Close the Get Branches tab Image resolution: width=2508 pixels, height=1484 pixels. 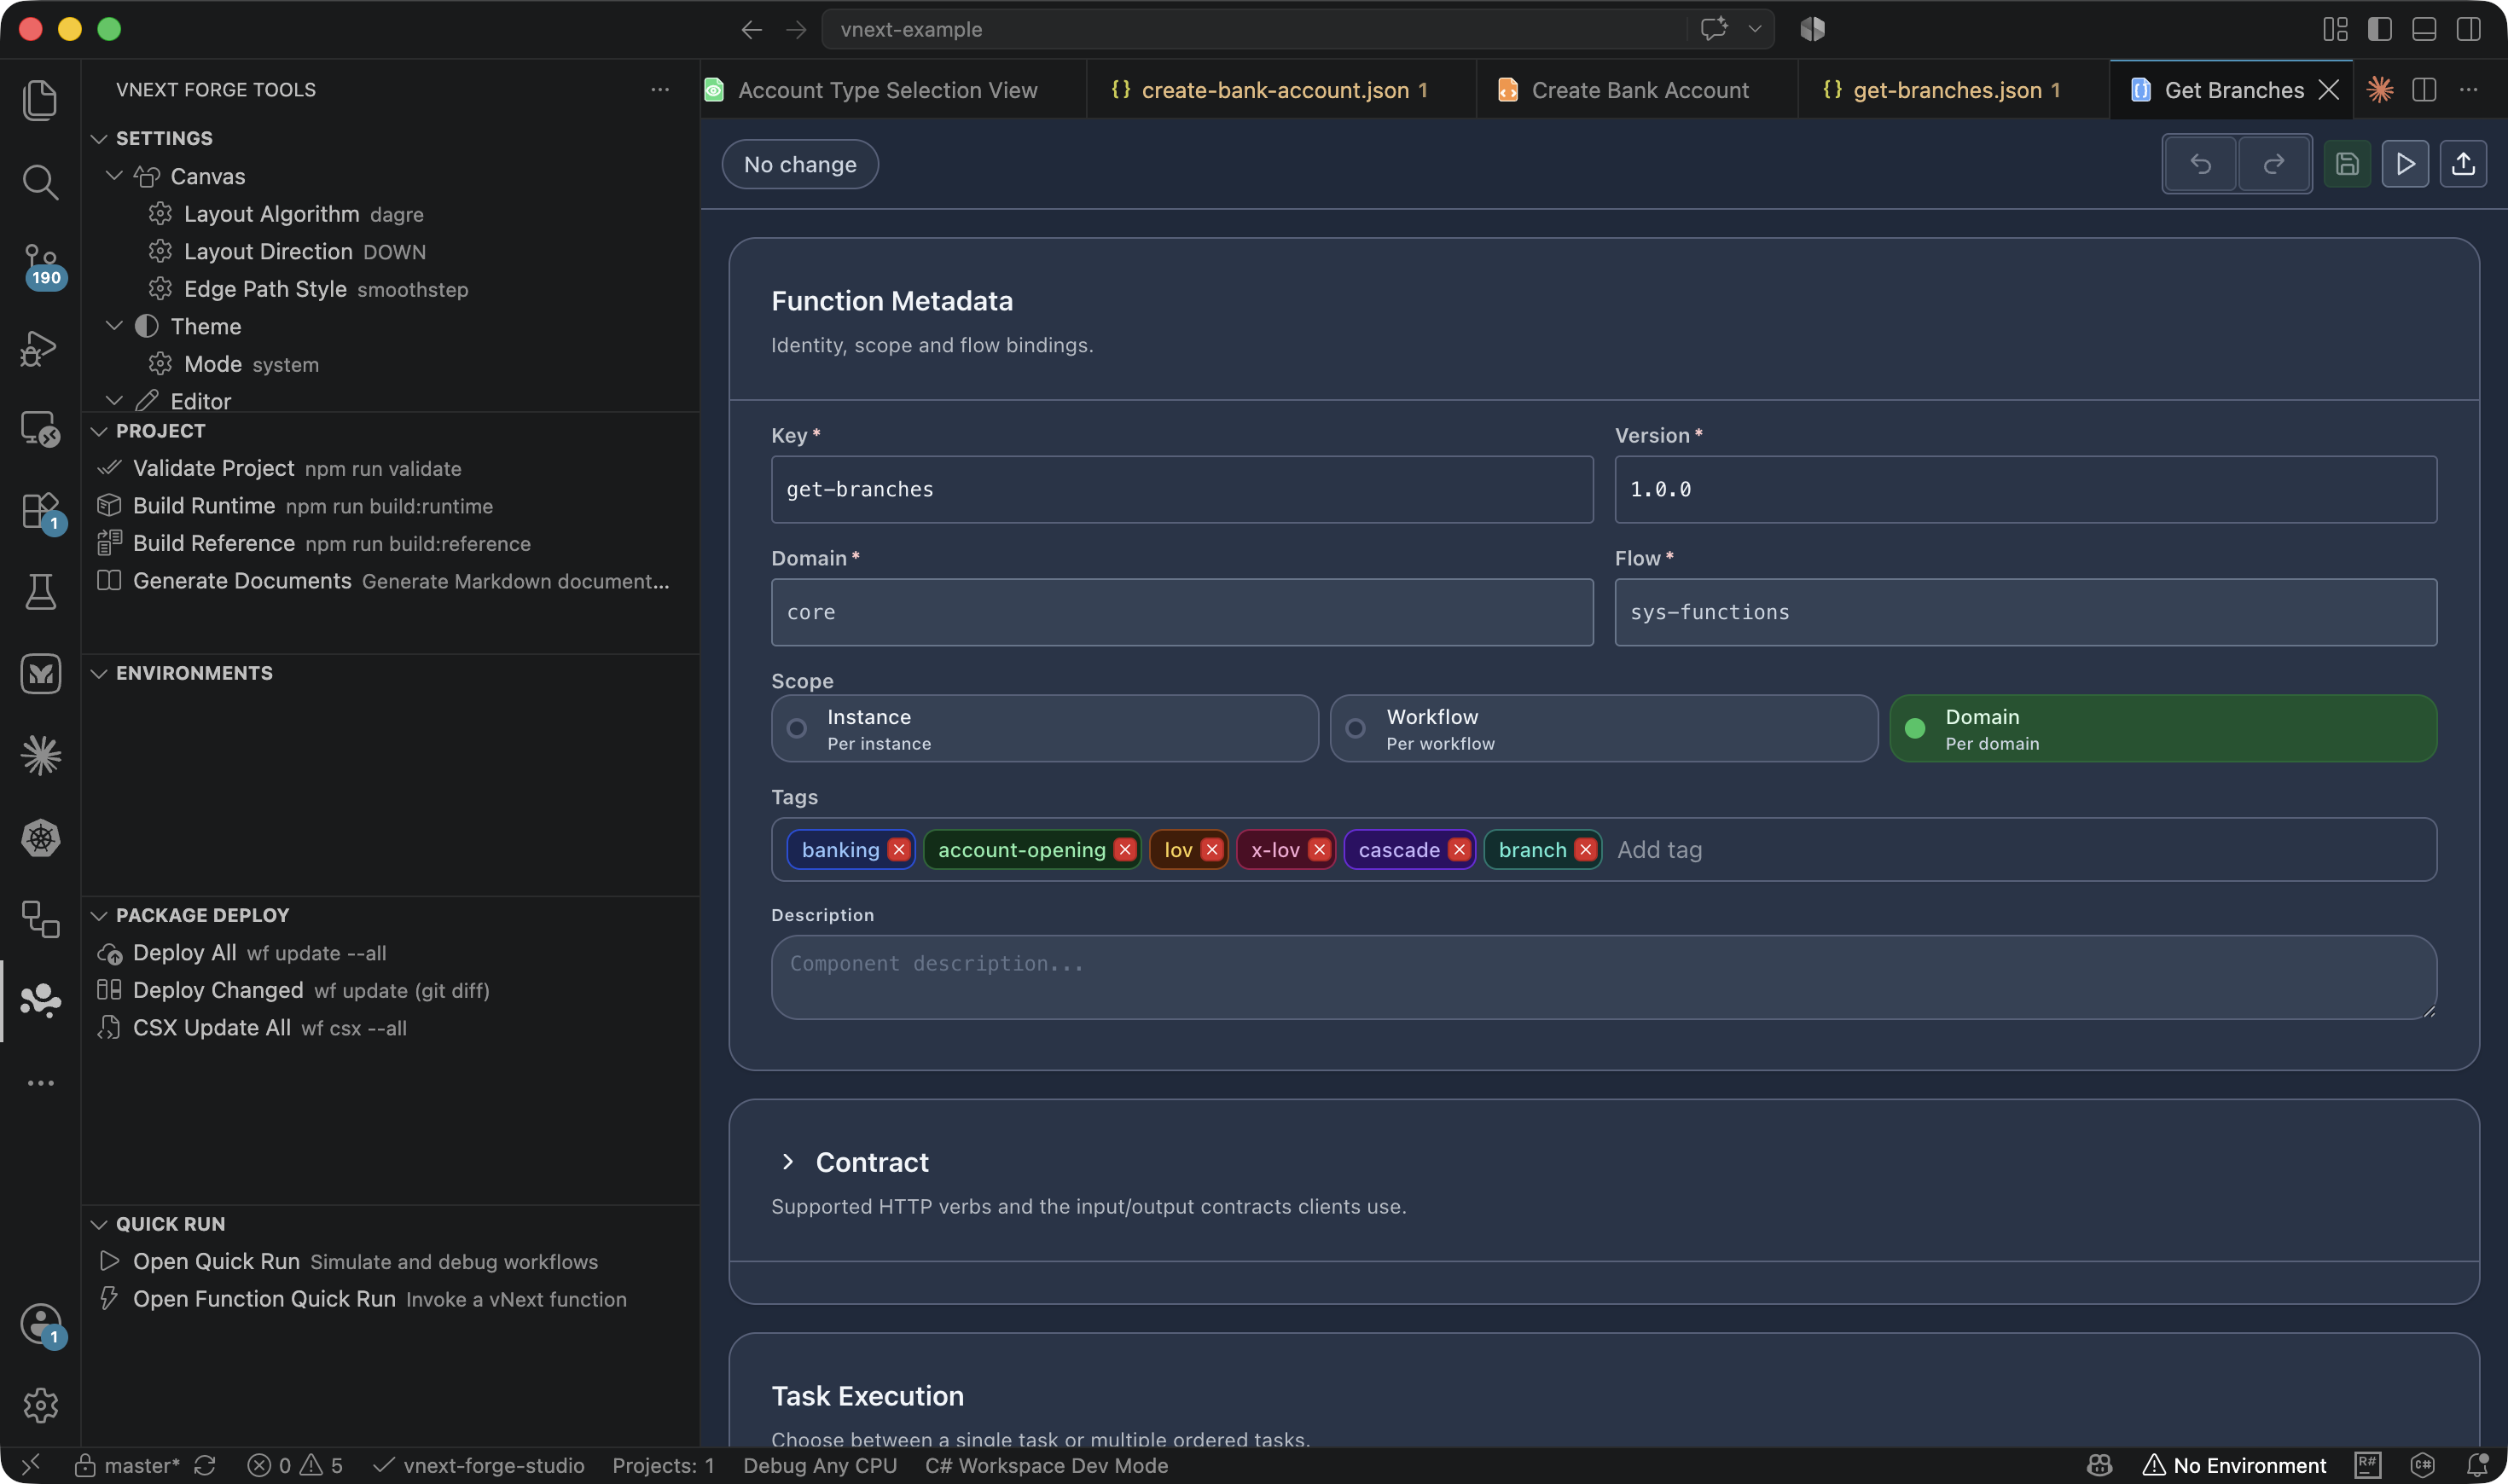[x=2329, y=90]
